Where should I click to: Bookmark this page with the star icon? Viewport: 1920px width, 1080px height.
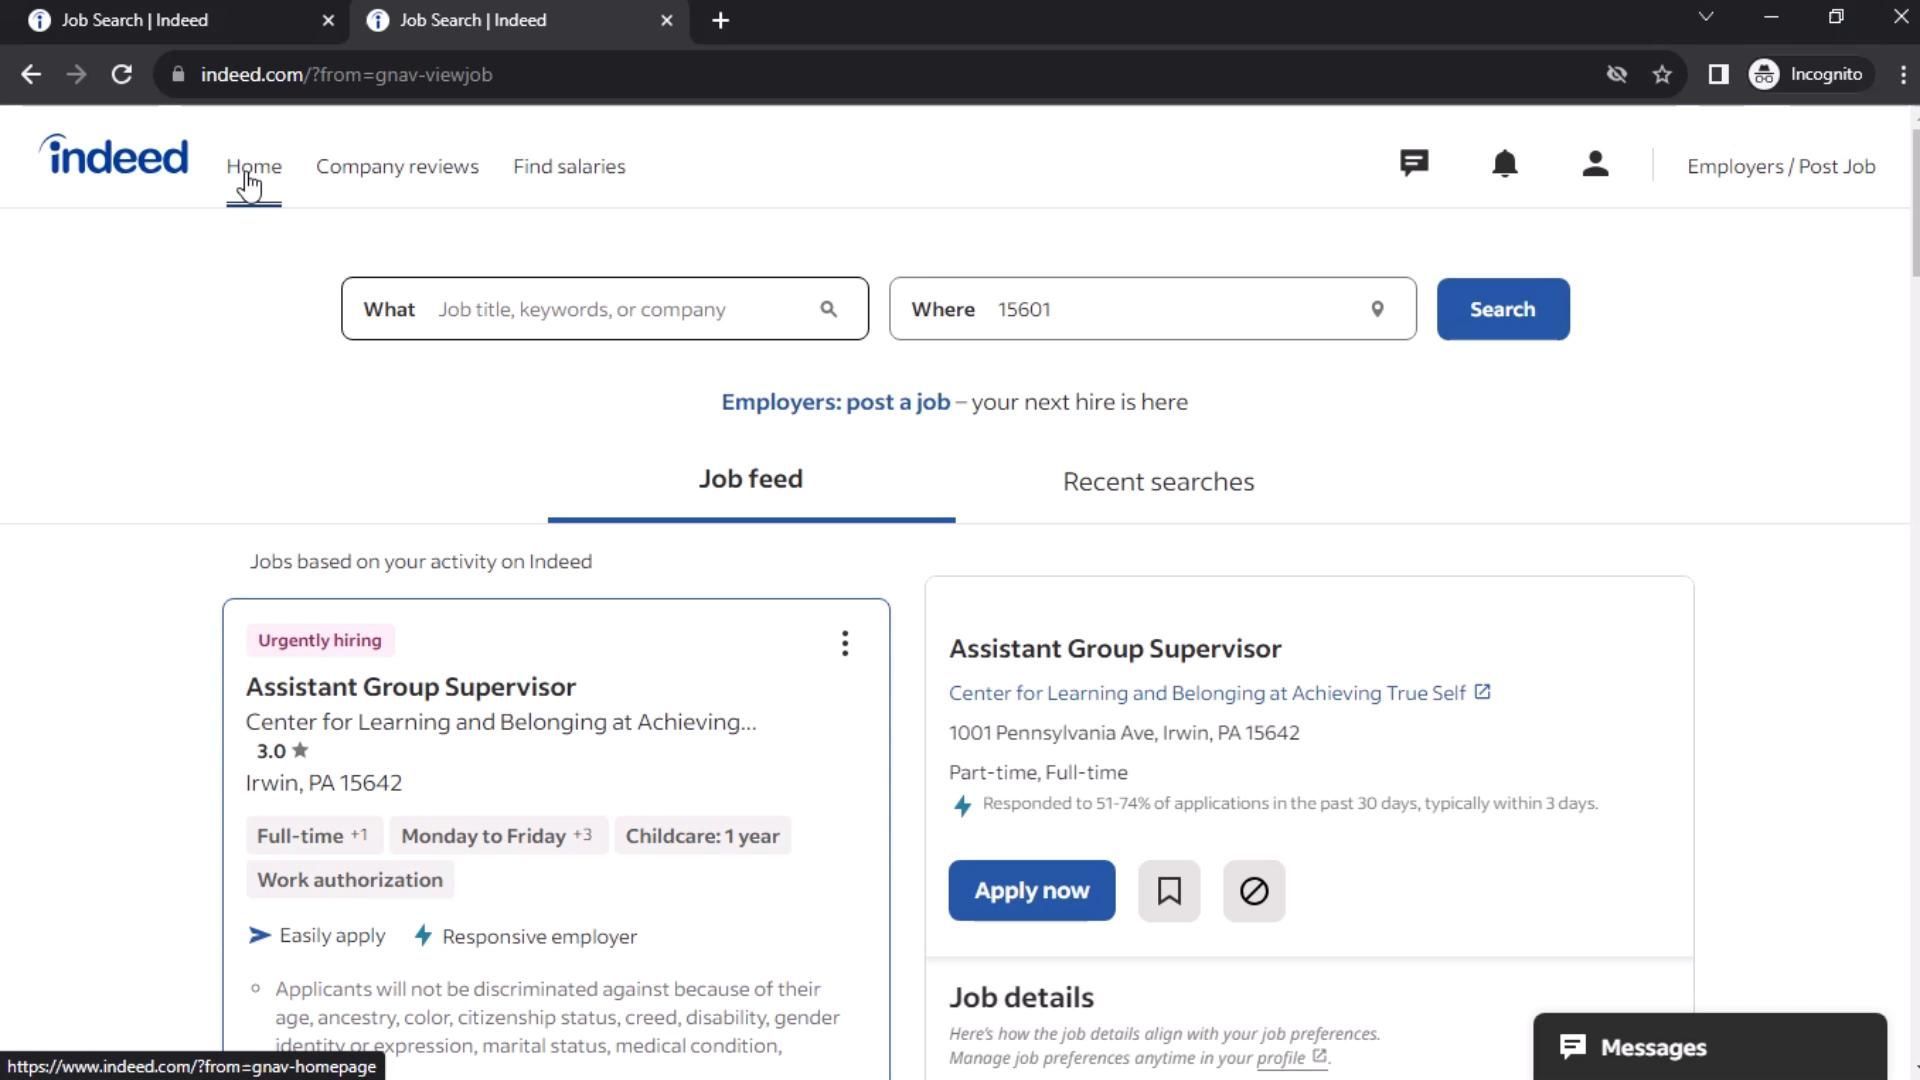pos(1662,75)
